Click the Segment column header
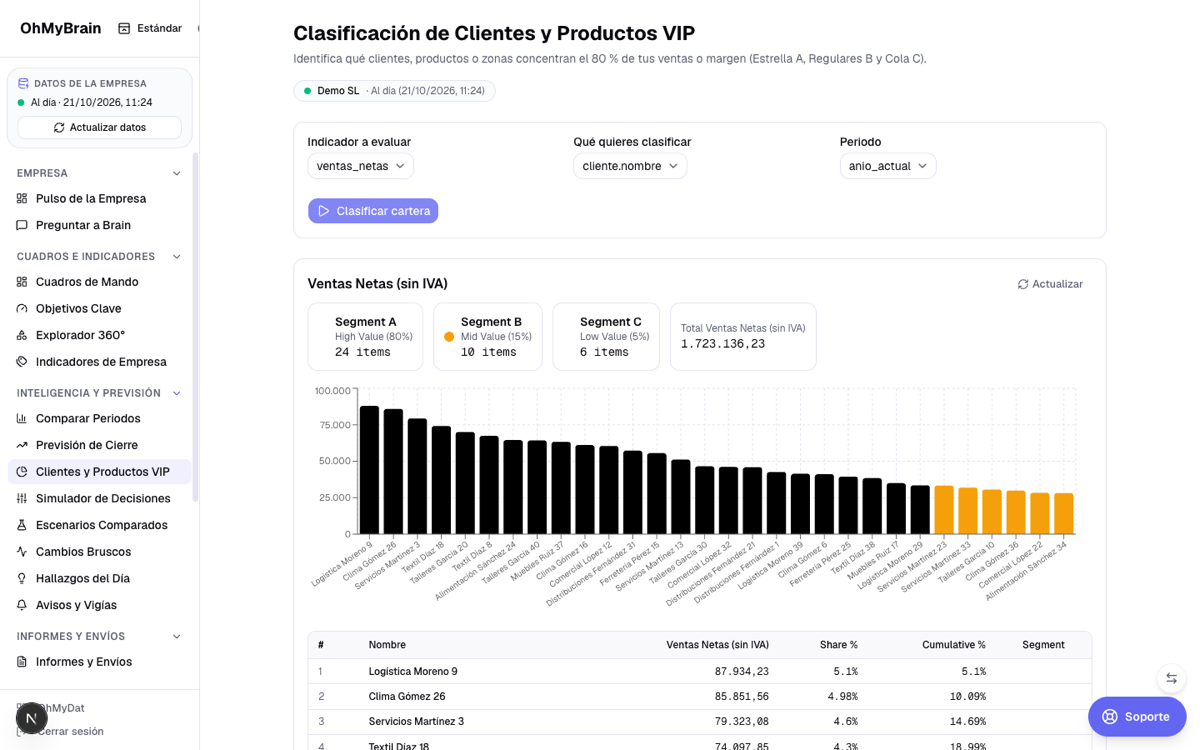 click(1043, 645)
